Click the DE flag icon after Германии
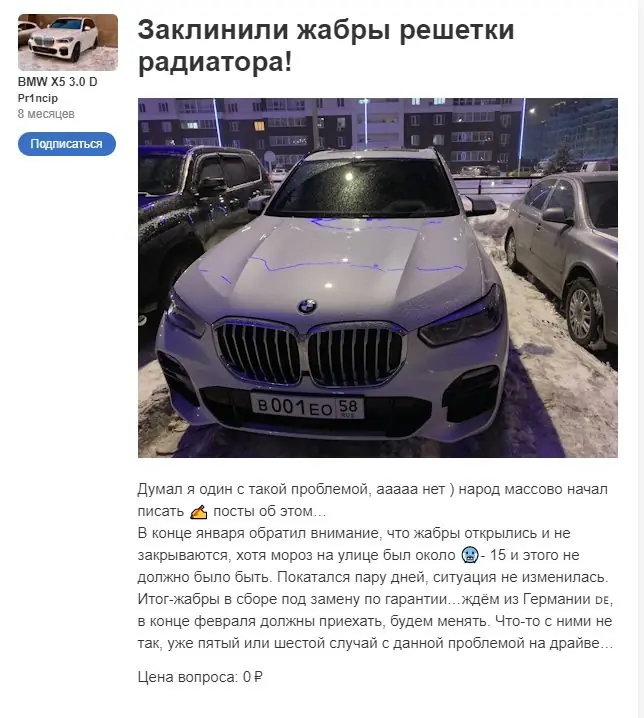Screen dimensions: 644x718 tap(602, 600)
